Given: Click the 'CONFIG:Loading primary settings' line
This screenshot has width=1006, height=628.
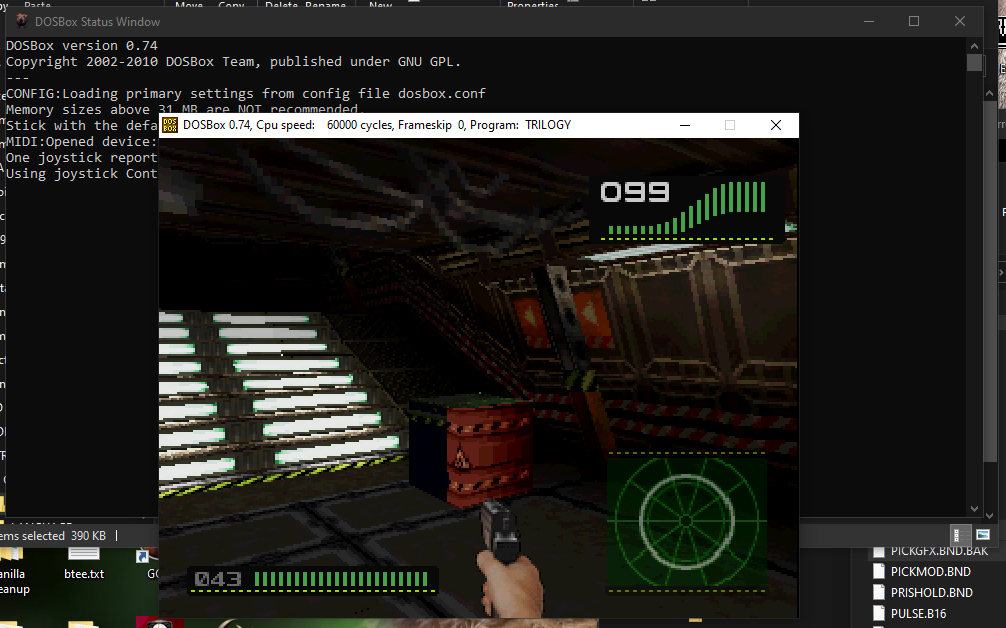Looking at the screenshot, I should 246,94.
